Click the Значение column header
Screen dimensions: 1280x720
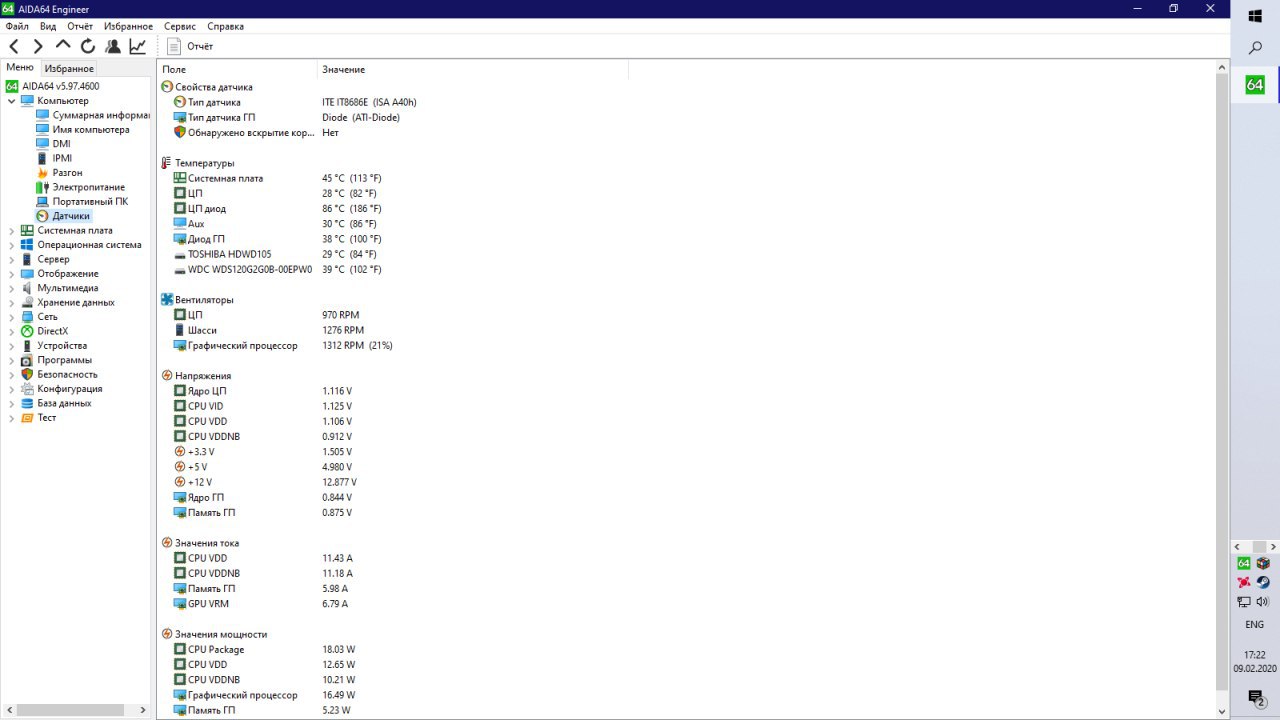473,69
